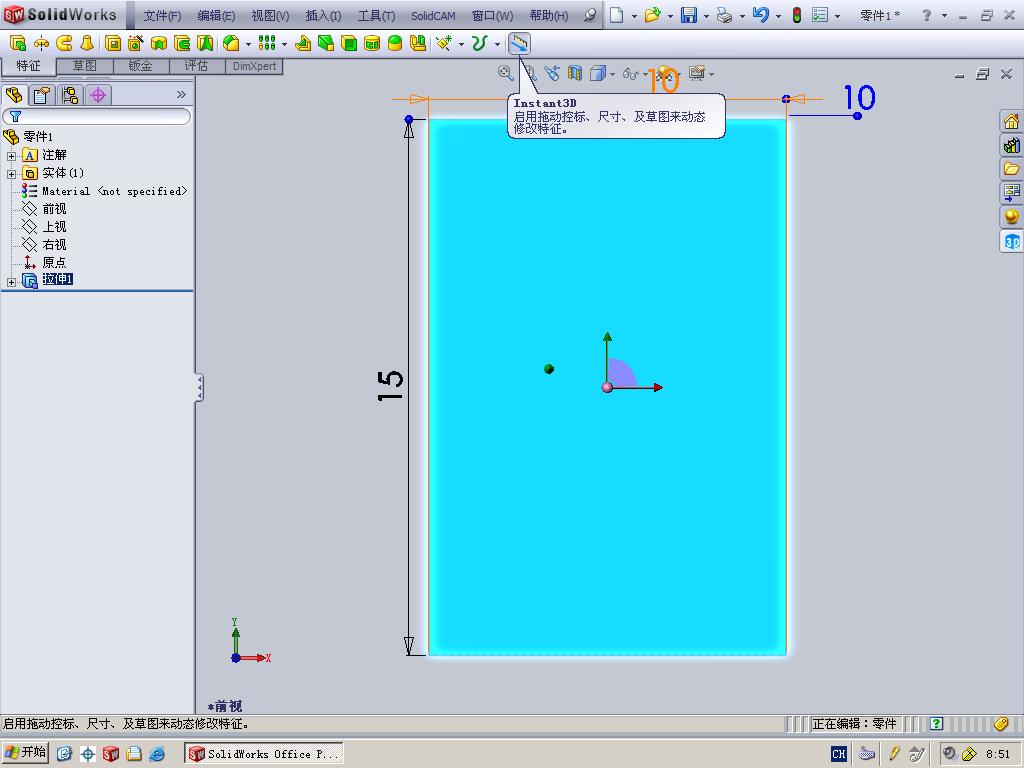Click the Print icon

tap(724, 15)
